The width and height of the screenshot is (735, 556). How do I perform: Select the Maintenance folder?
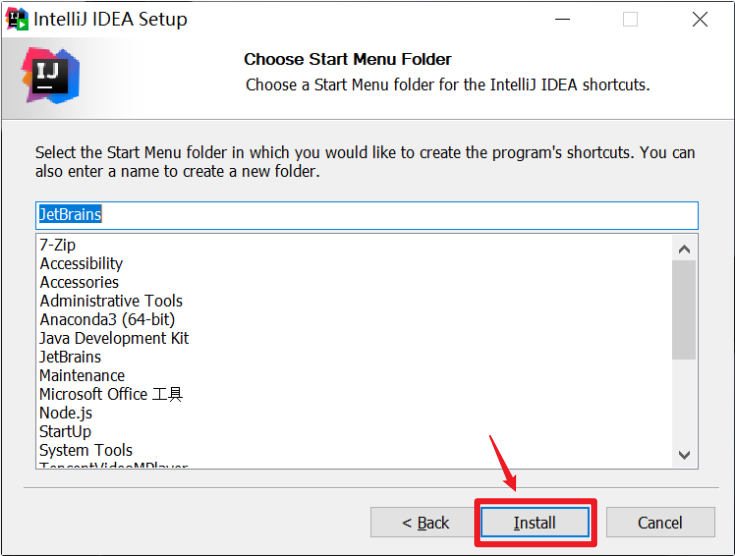point(82,376)
